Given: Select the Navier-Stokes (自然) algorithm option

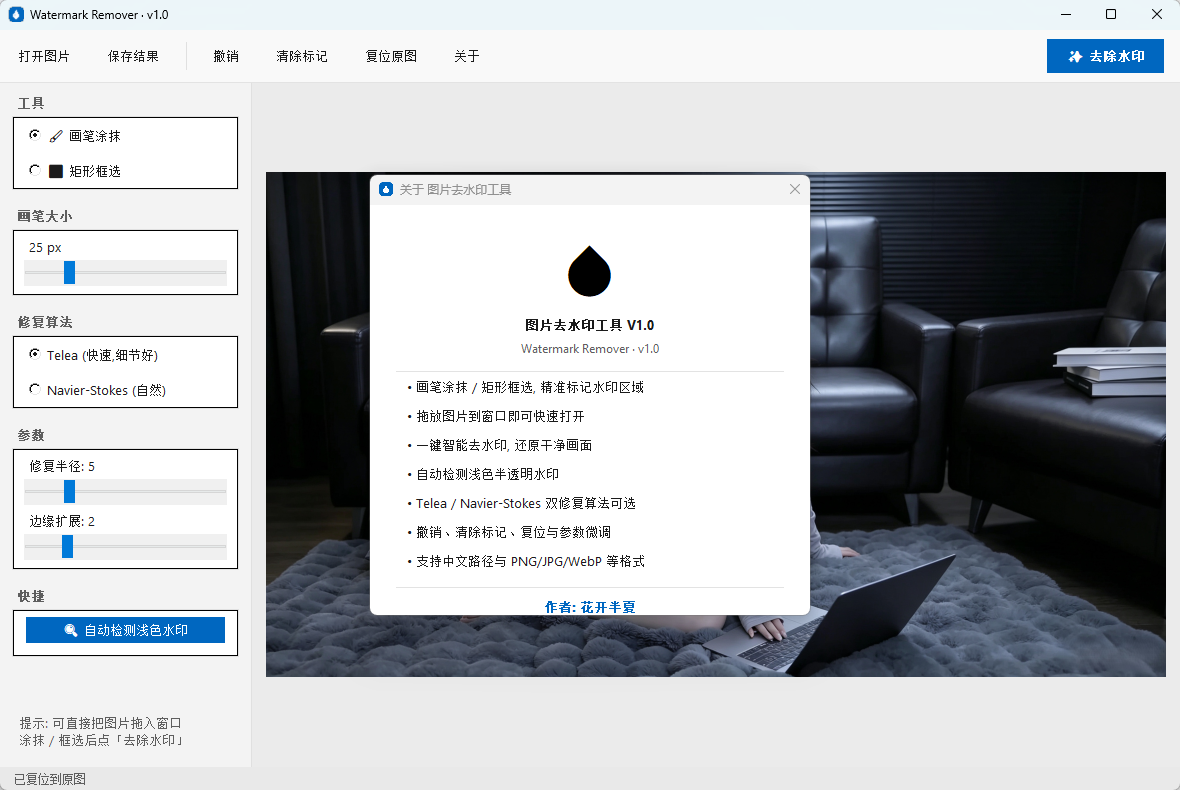Looking at the screenshot, I should click(35, 389).
